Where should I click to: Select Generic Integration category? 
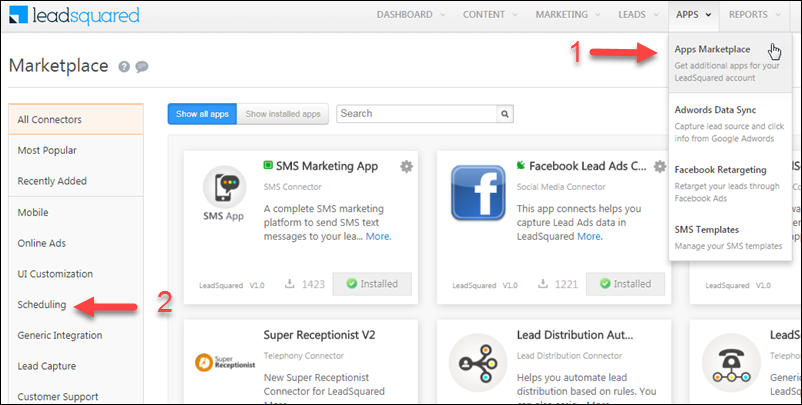point(76,335)
